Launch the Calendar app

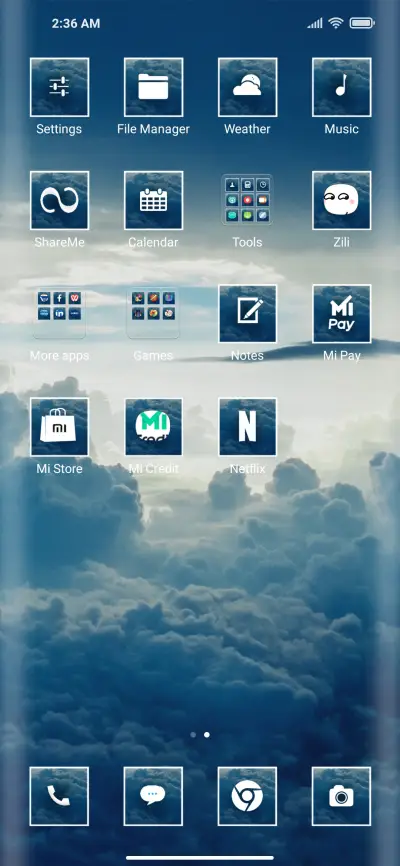coord(153,200)
